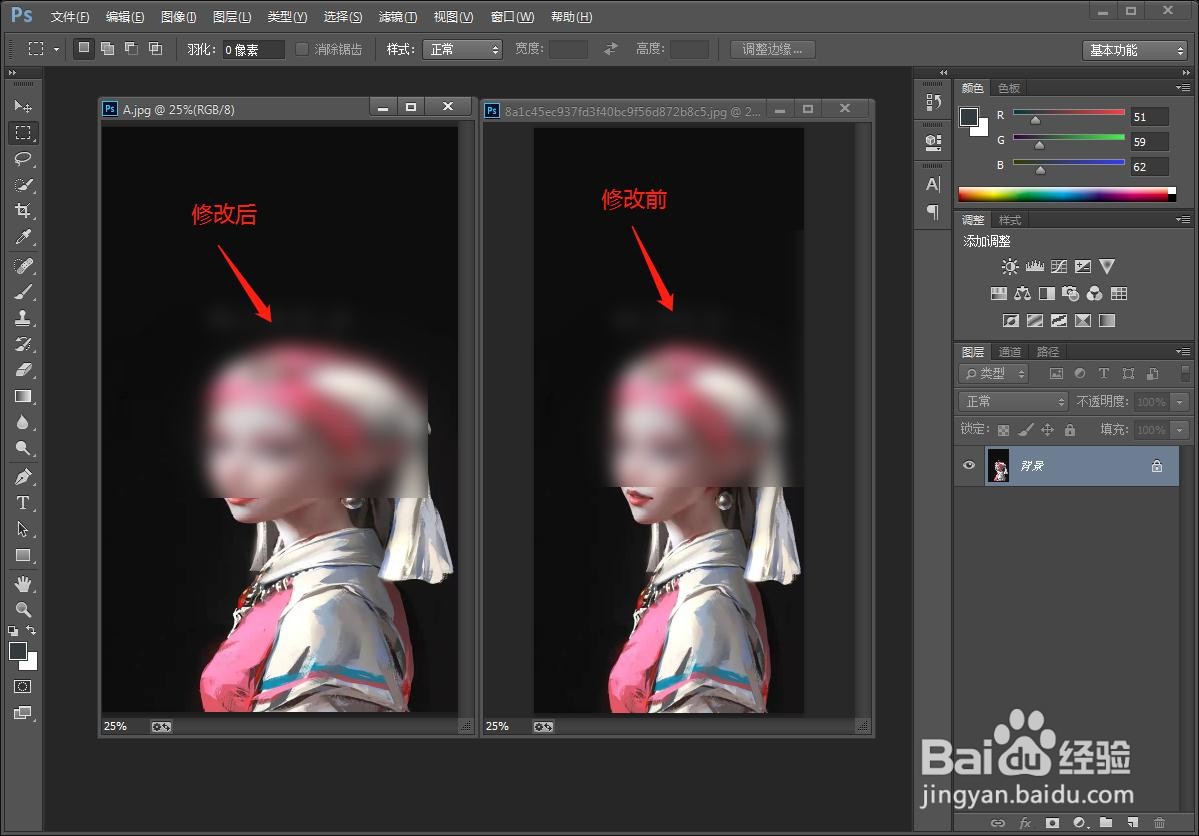Select the Clone Stamp tool

coord(23,317)
